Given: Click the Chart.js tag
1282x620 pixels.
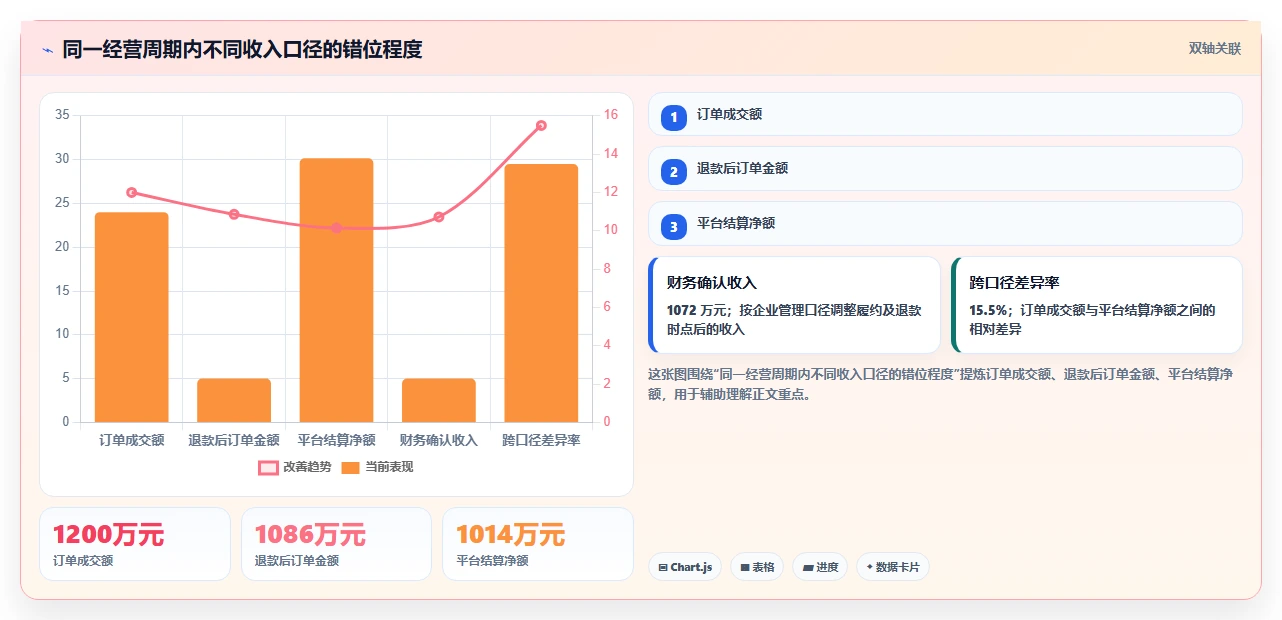Looking at the screenshot, I should [x=685, y=567].
